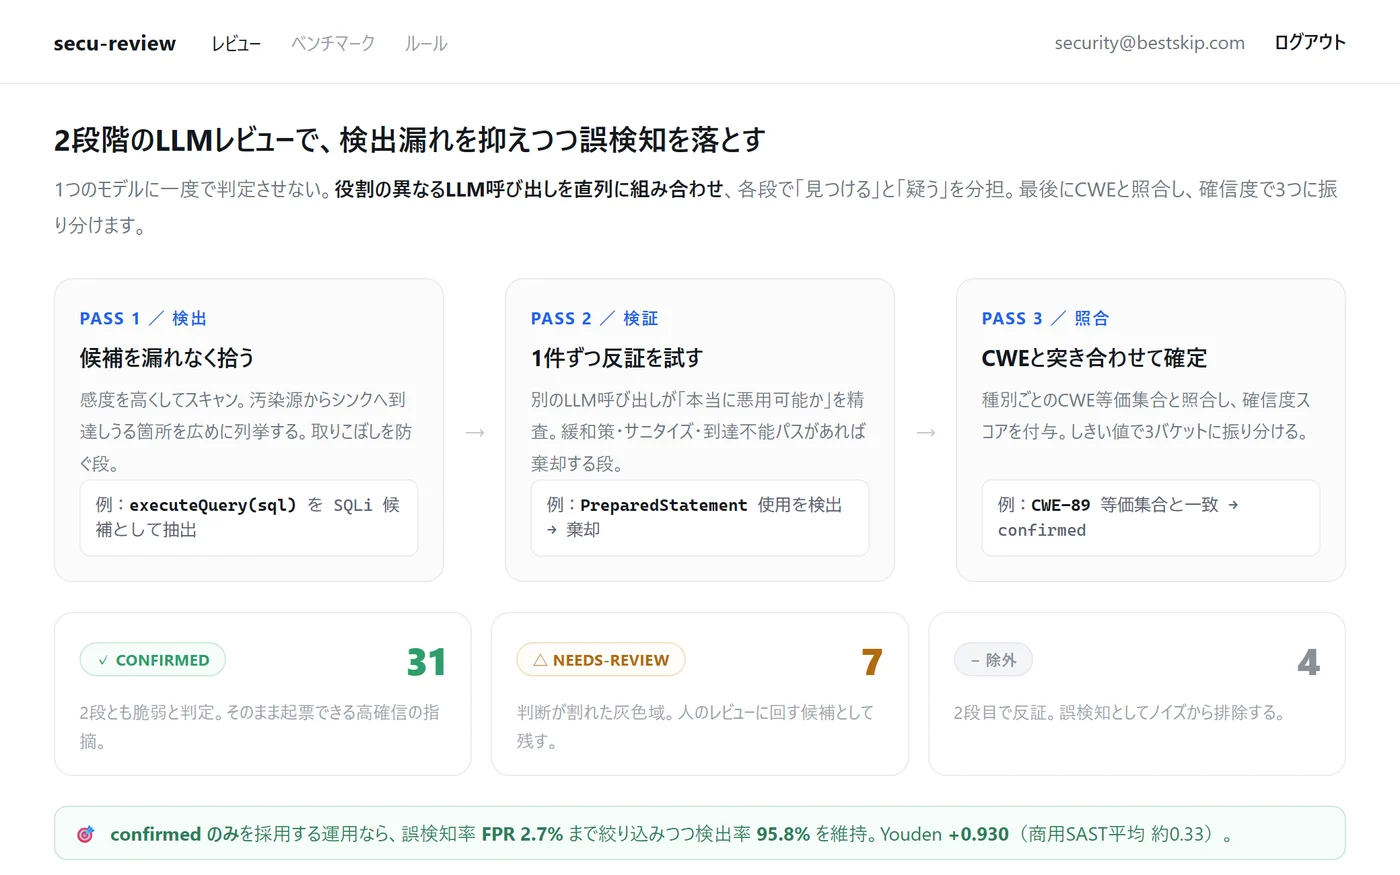Click the PASS 2 description starting 別のLLM呼び出し
Image resolution: width=1400 pixels, height=875 pixels.
(699, 431)
